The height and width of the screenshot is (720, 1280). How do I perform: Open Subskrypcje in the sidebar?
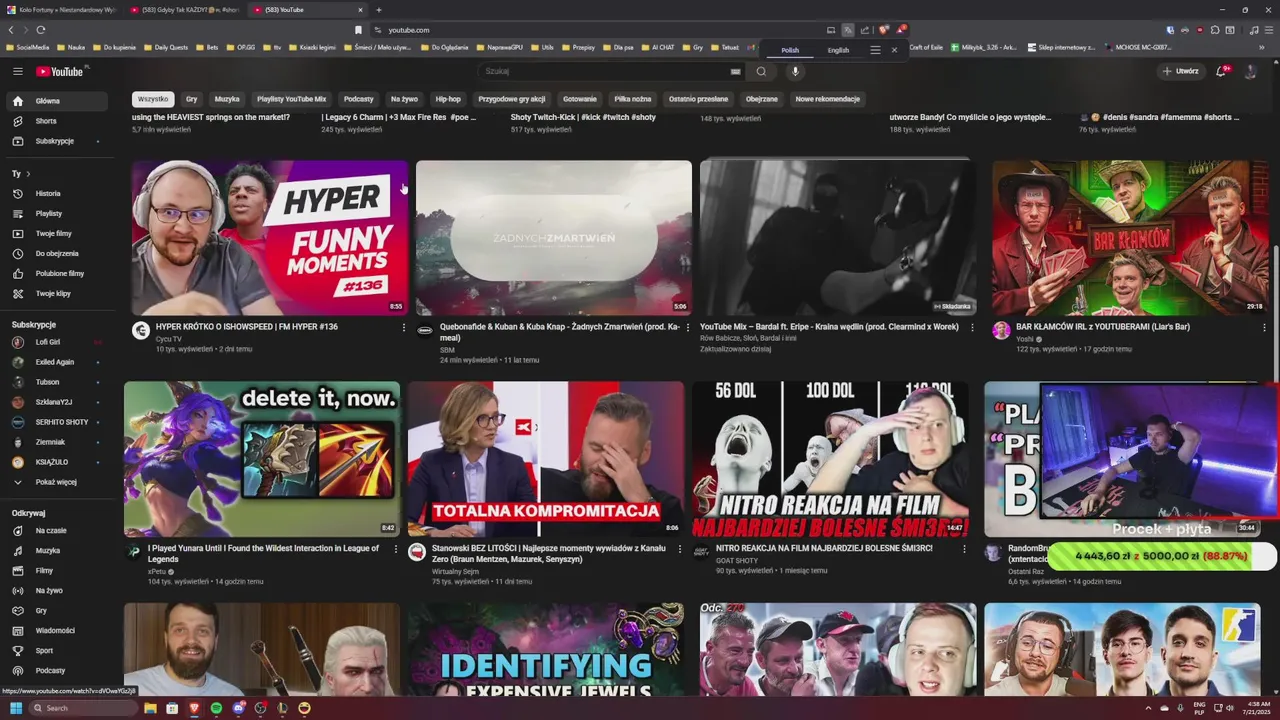coord(55,141)
